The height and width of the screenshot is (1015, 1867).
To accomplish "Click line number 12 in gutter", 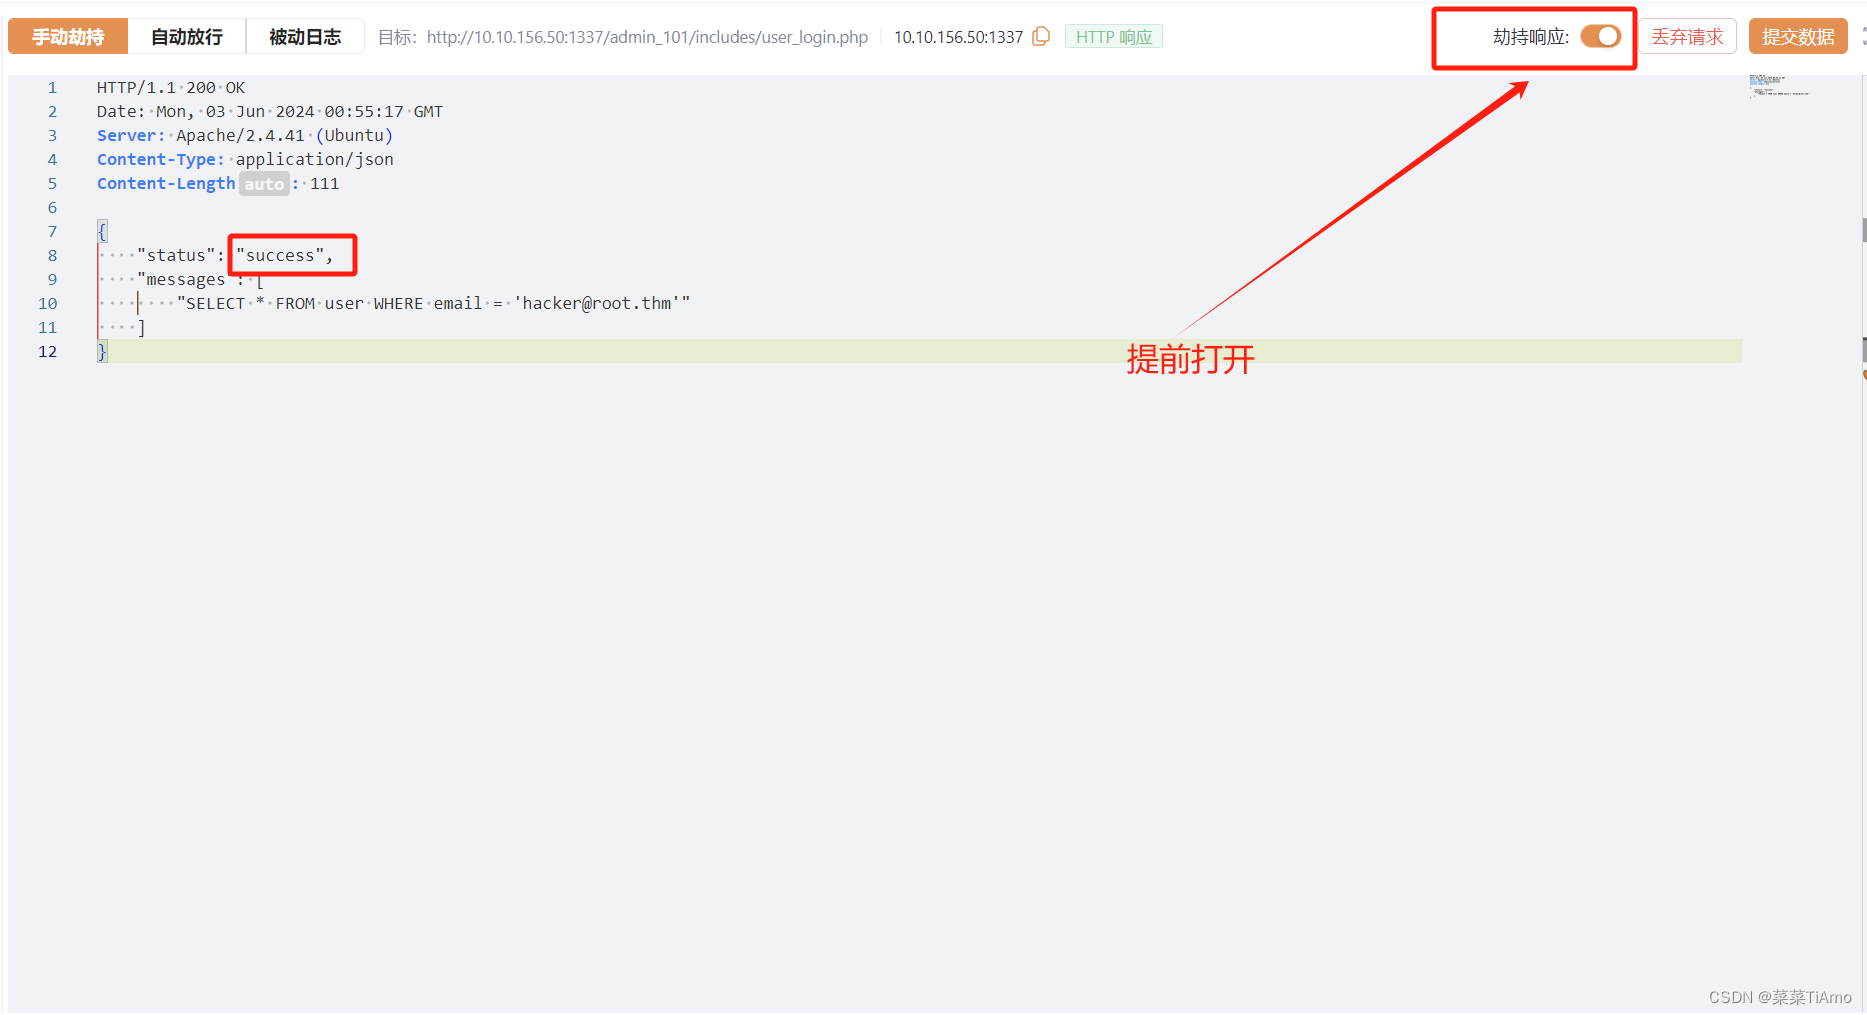I will tap(47, 352).
